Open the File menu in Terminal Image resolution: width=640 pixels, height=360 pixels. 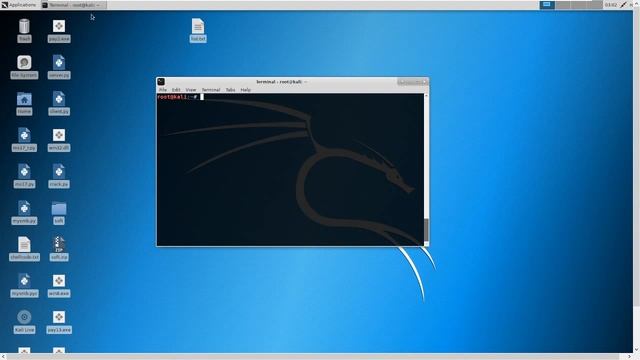162,90
